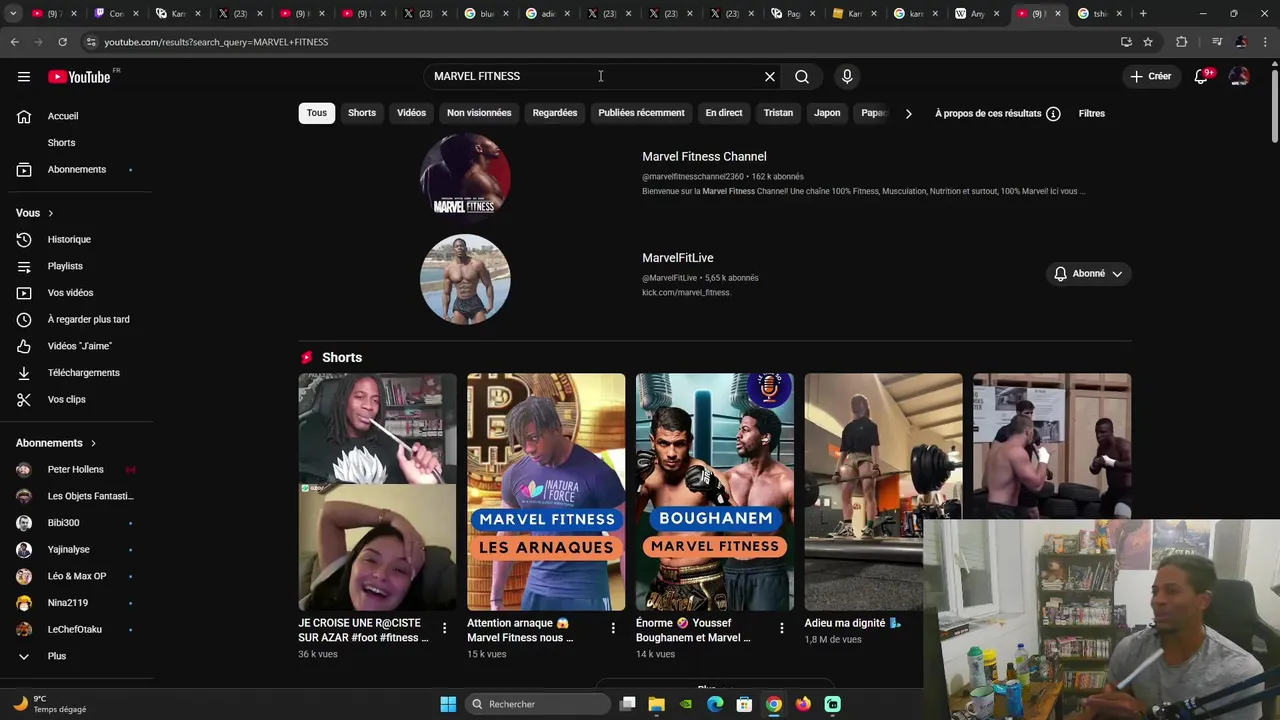Select the Japon filter chip
The image size is (1280, 720).
(827, 113)
